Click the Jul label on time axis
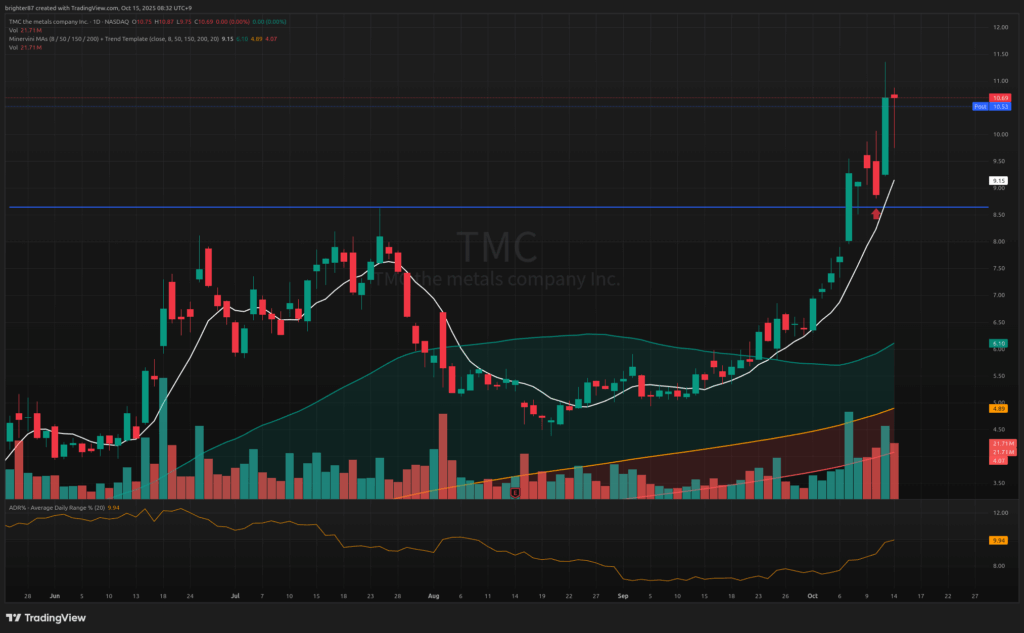Image resolution: width=1024 pixels, height=633 pixels. click(x=236, y=595)
